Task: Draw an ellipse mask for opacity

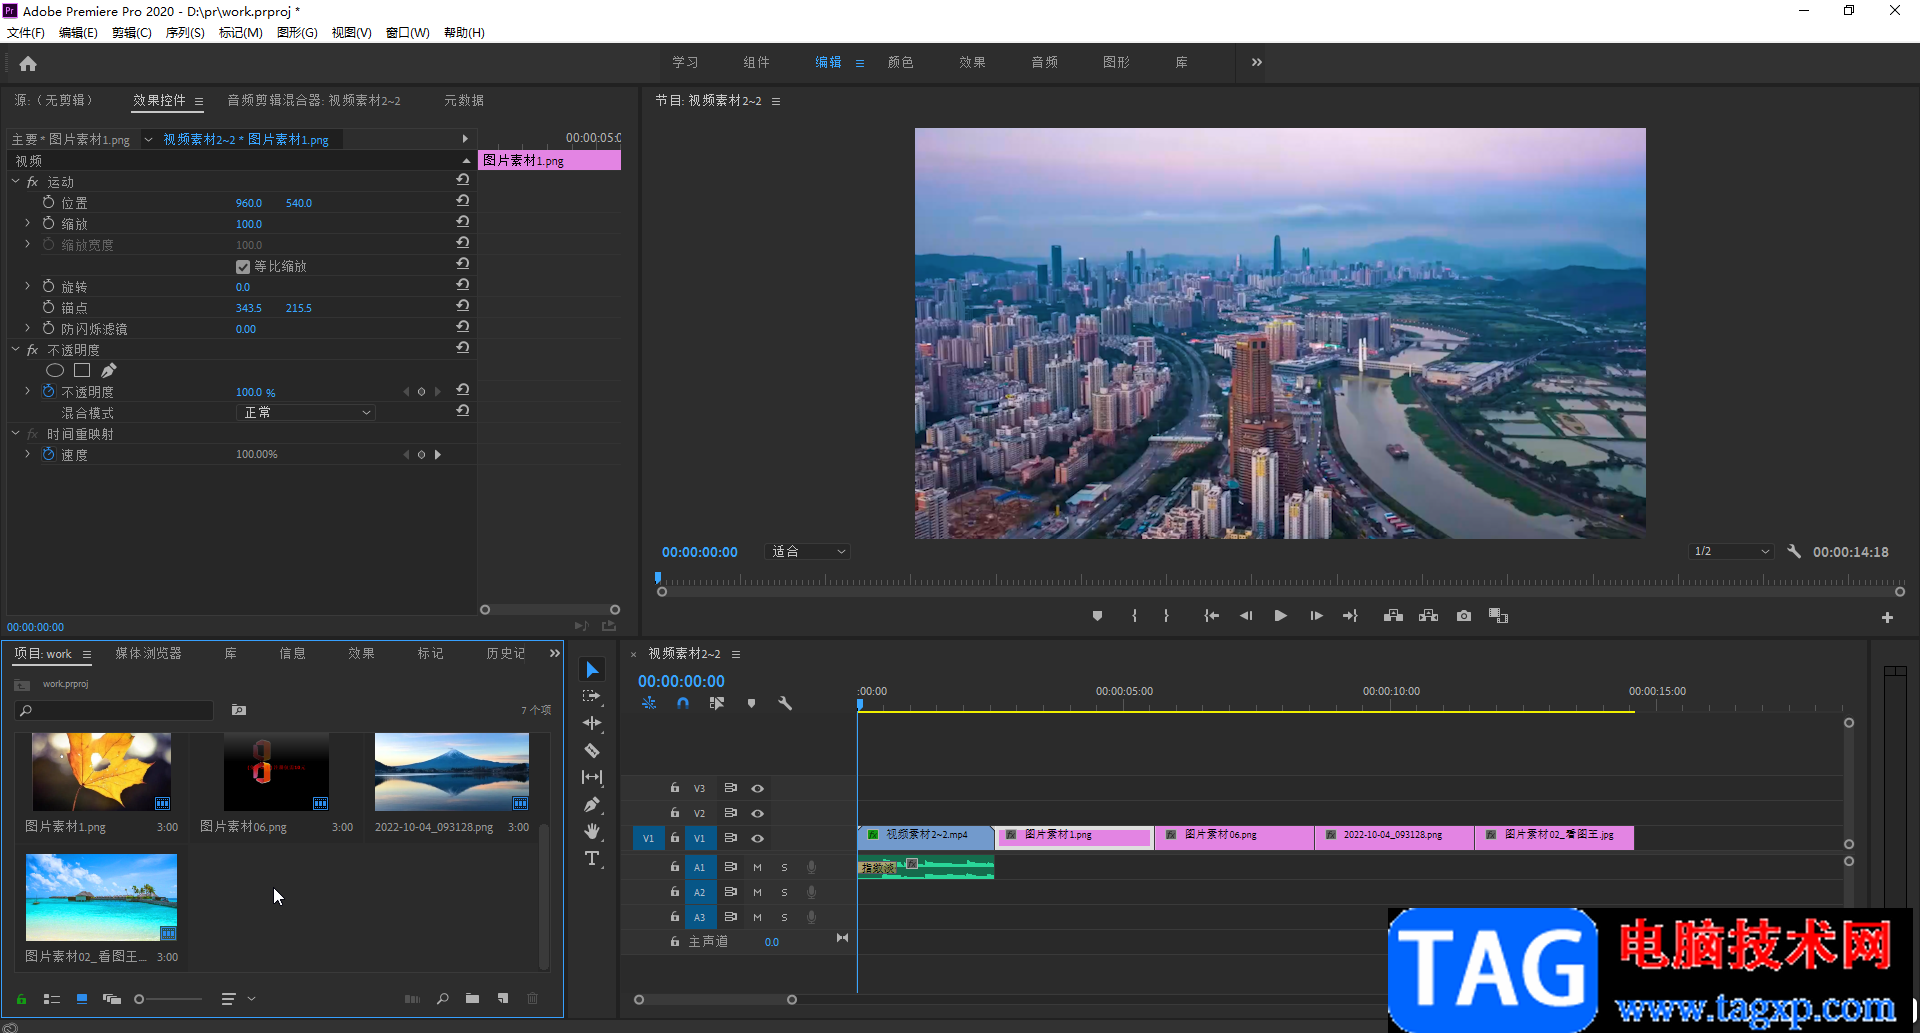Action: point(55,371)
